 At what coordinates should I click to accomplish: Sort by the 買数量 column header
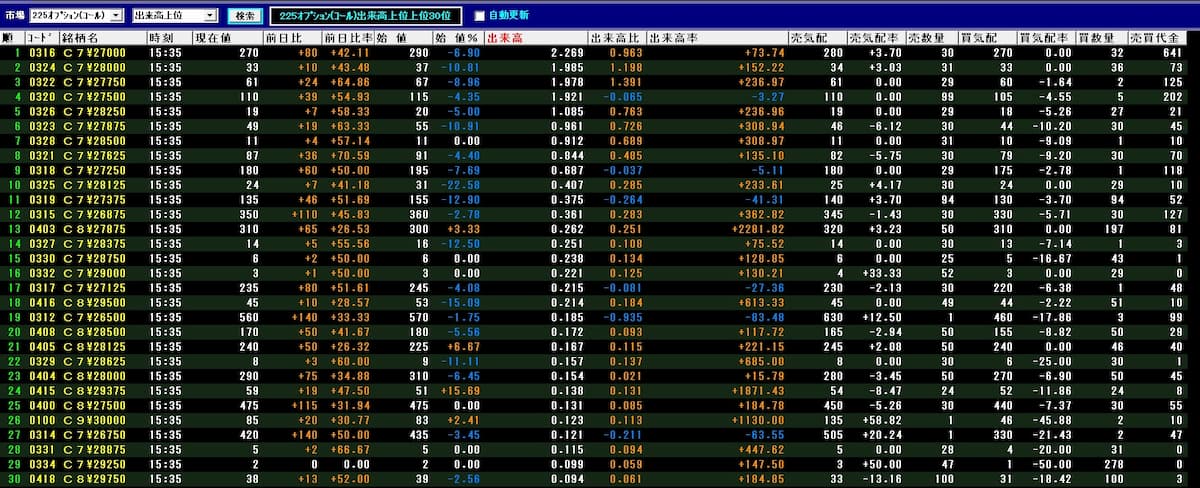1098,38
